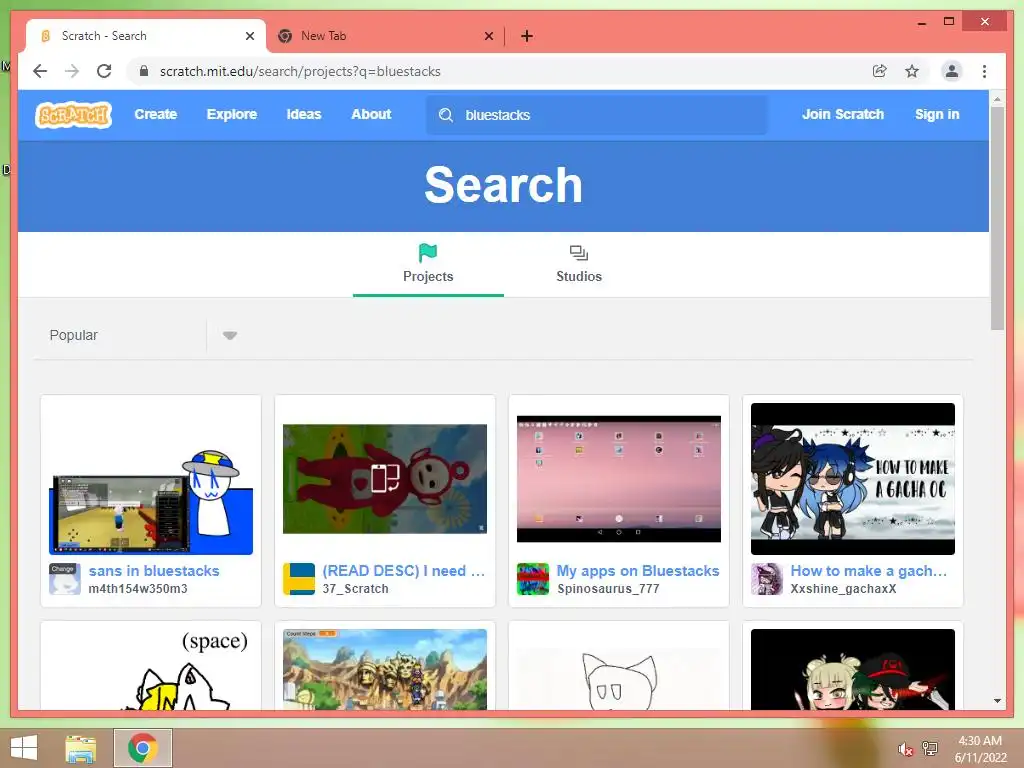The image size is (1024, 768).
Task: Open the Explore menu item
Action: point(232,114)
